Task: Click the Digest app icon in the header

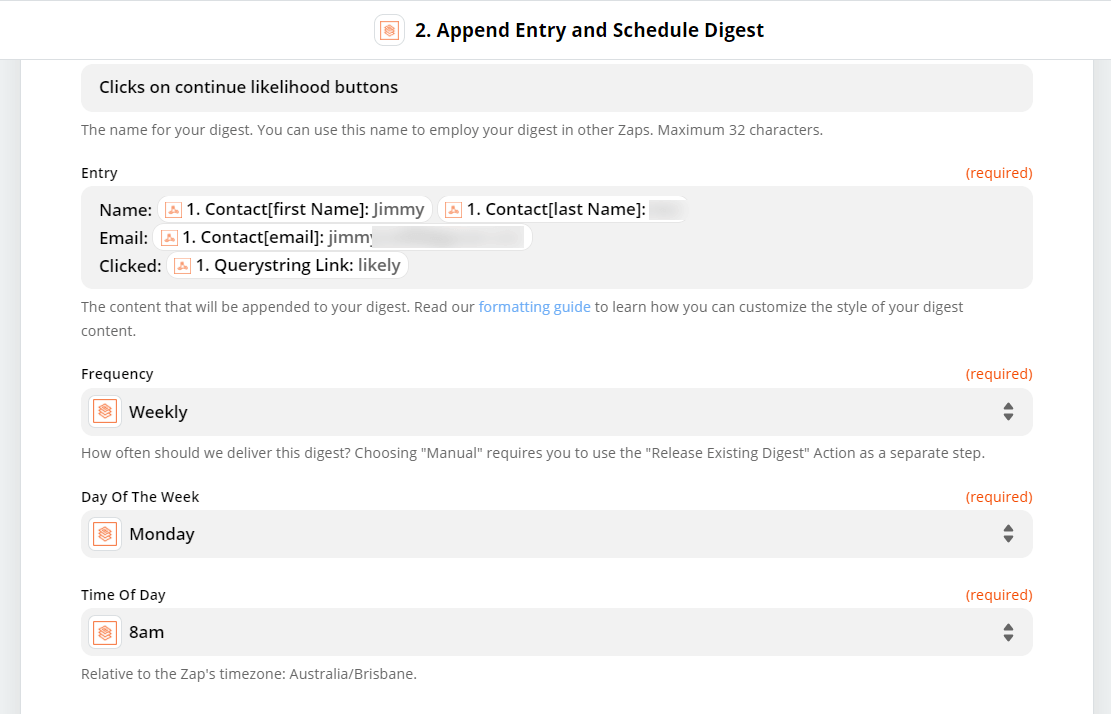Action: coord(389,30)
